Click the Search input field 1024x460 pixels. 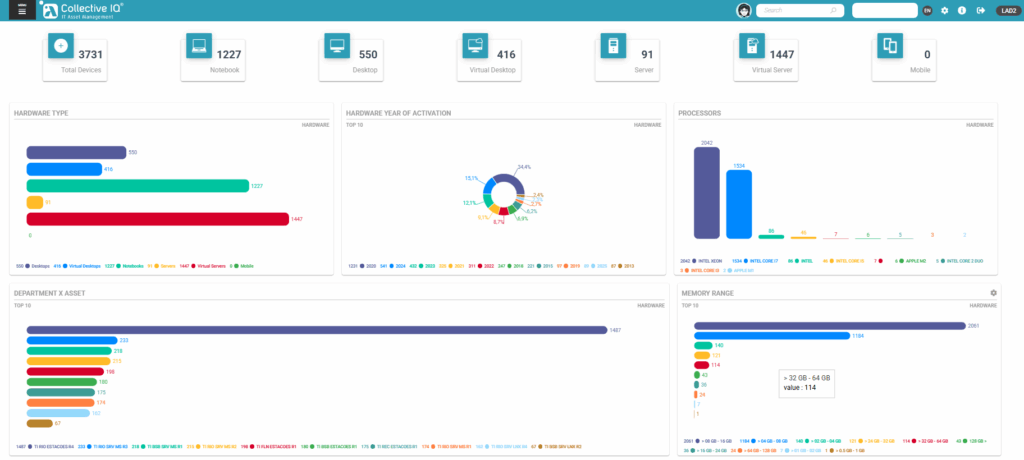(x=800, y=10)
